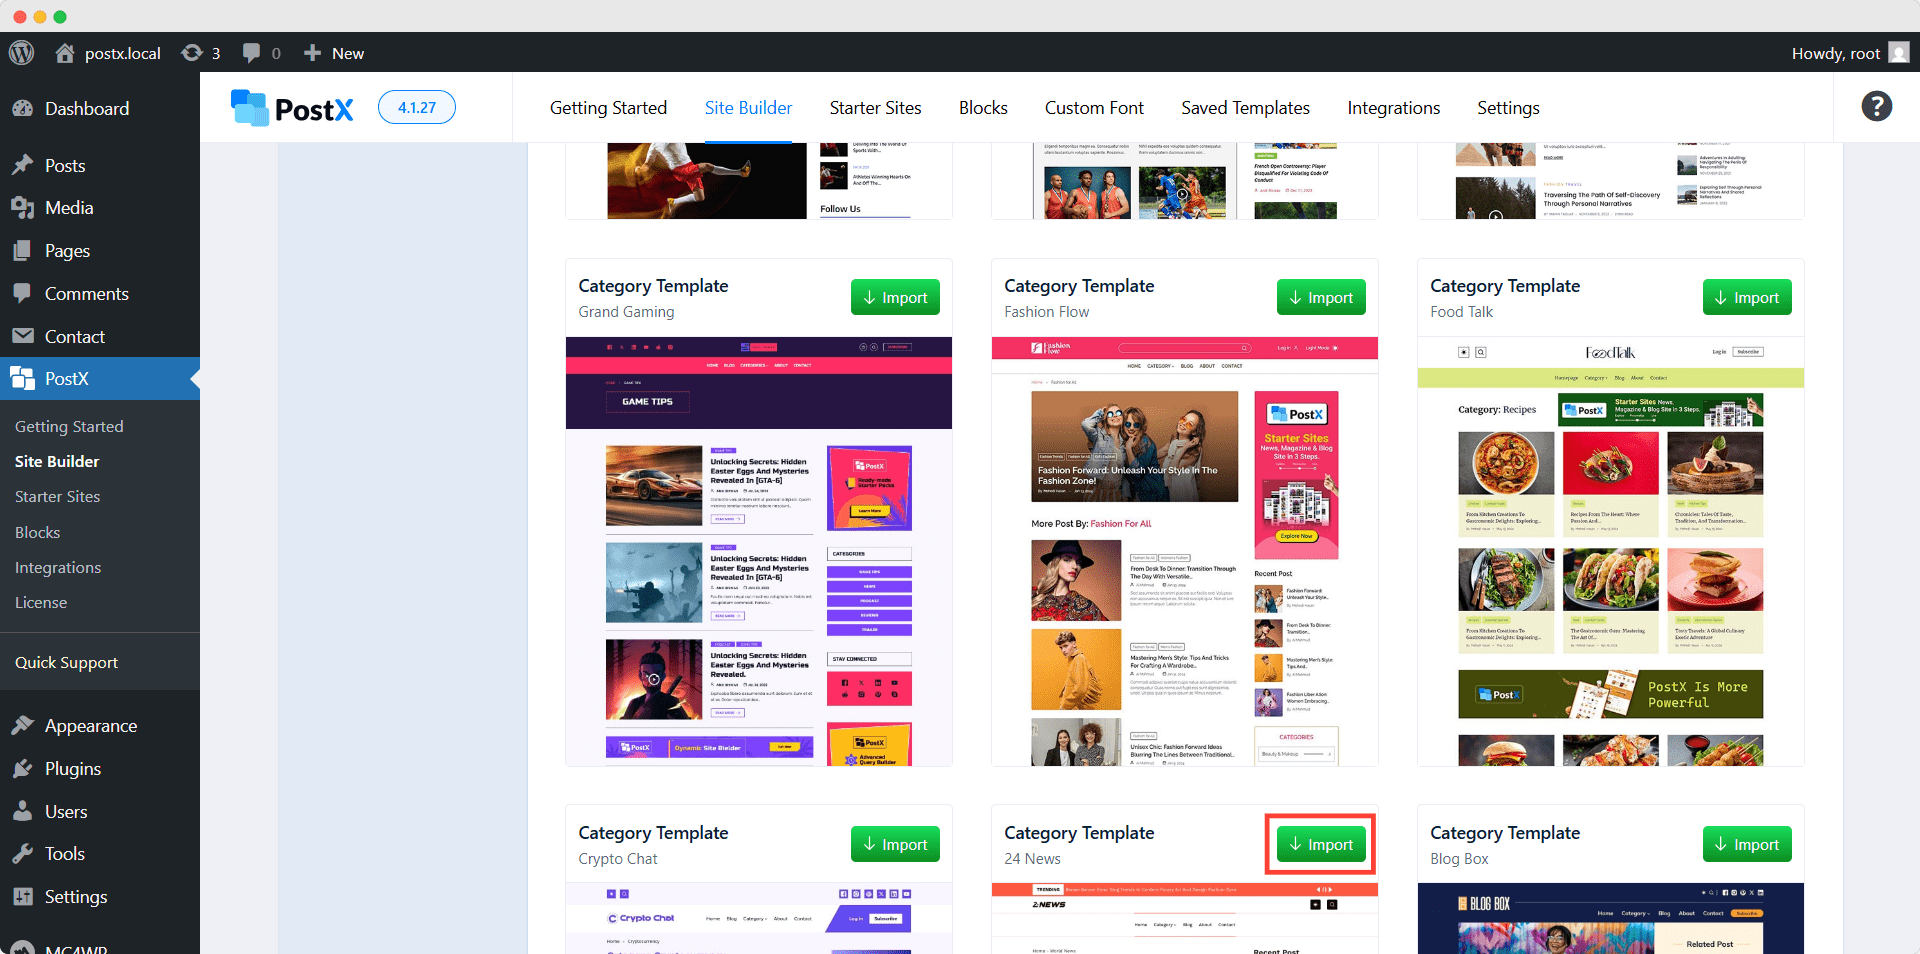Preview 24 News template thumbnail
1920x954 pixels.
[x=1185, y=918]
